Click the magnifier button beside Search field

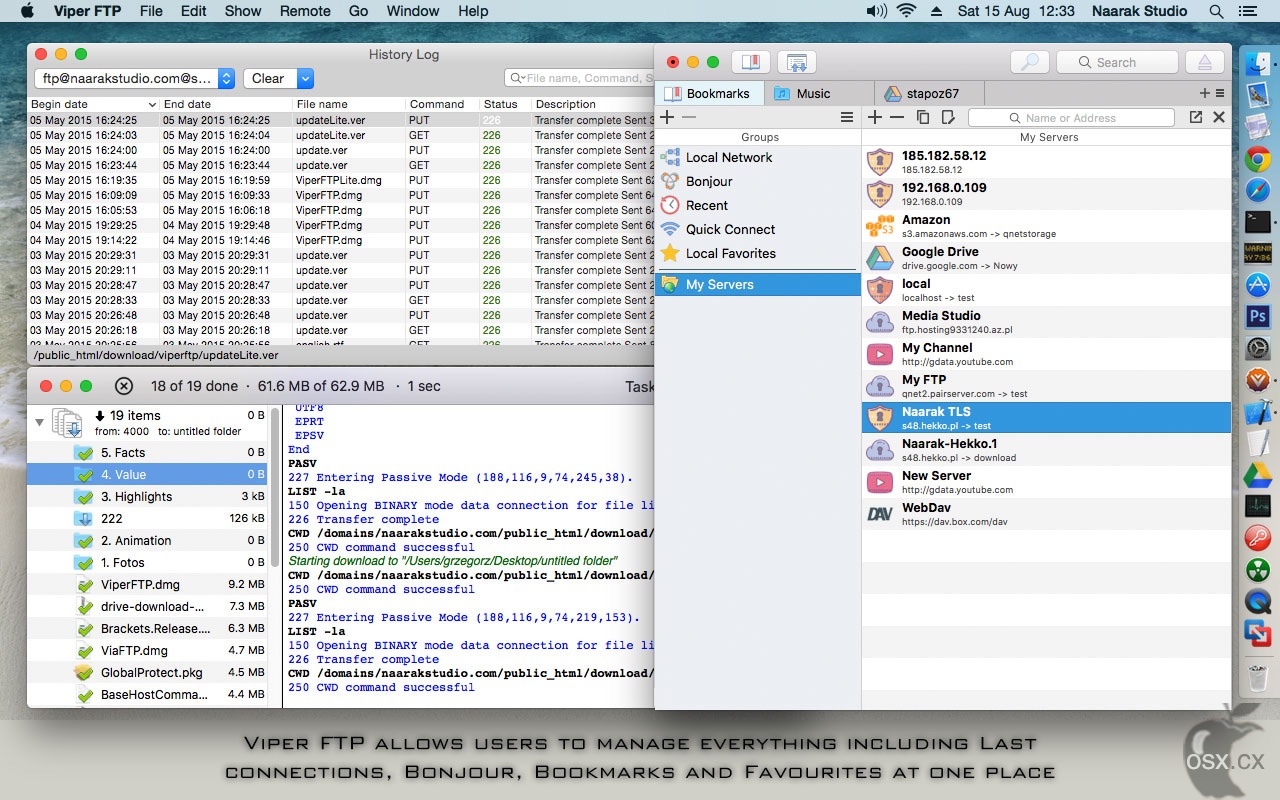tap(1030, 62)
